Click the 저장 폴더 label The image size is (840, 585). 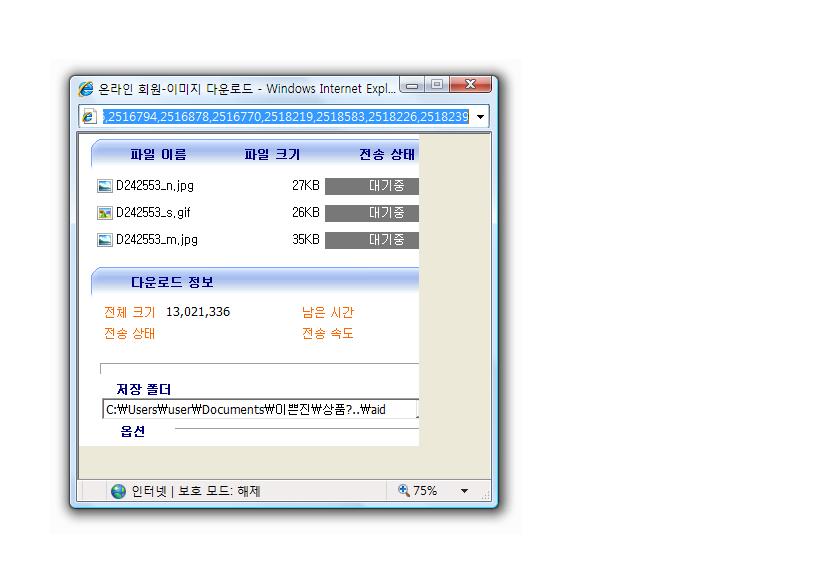pyautogui.click(x=144, y=389)
